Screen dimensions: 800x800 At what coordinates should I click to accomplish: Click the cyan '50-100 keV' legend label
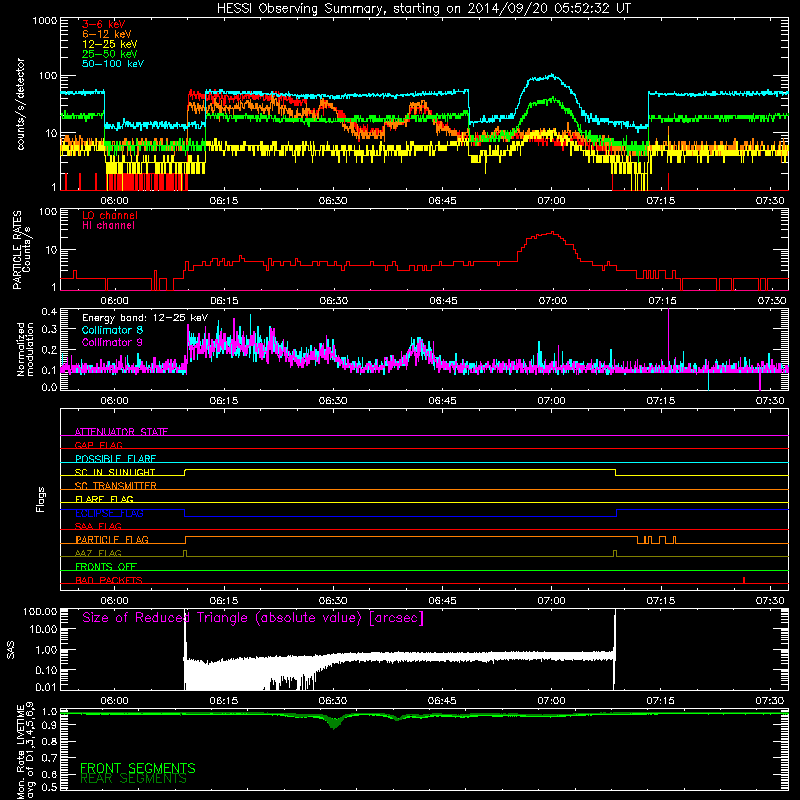point(113,64)
